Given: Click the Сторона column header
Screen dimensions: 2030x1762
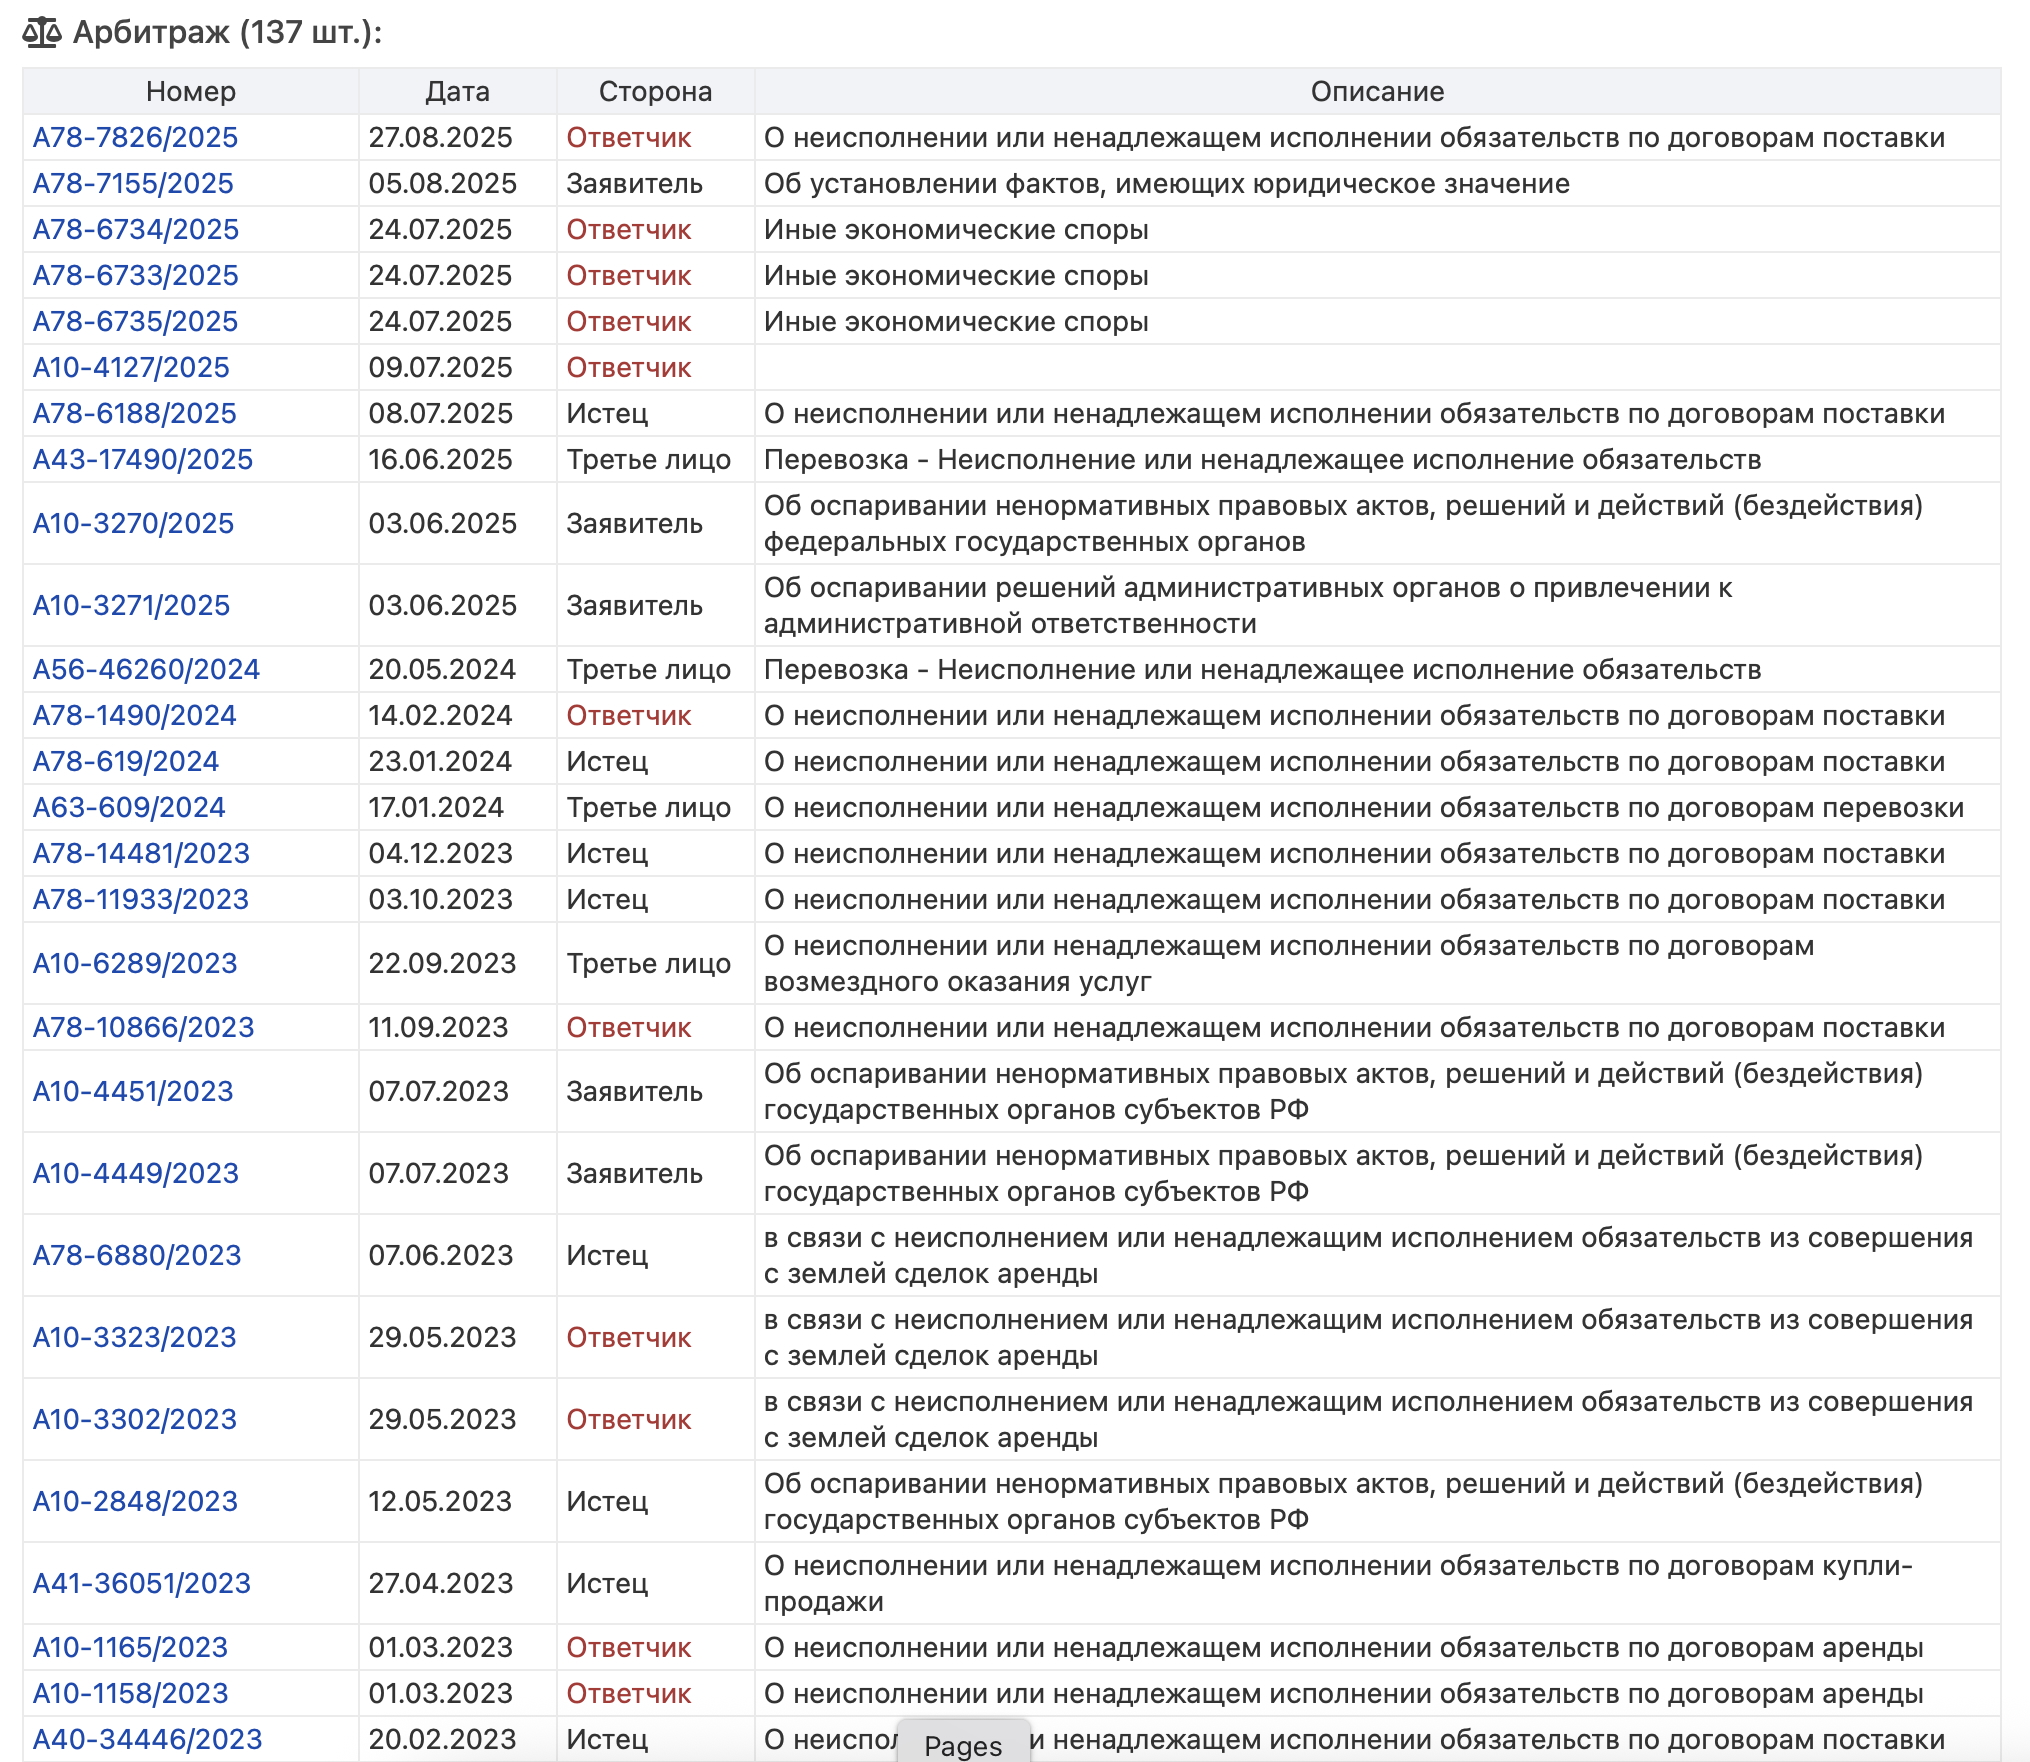Looking at the screenshot, I should (x=655, y=91).
